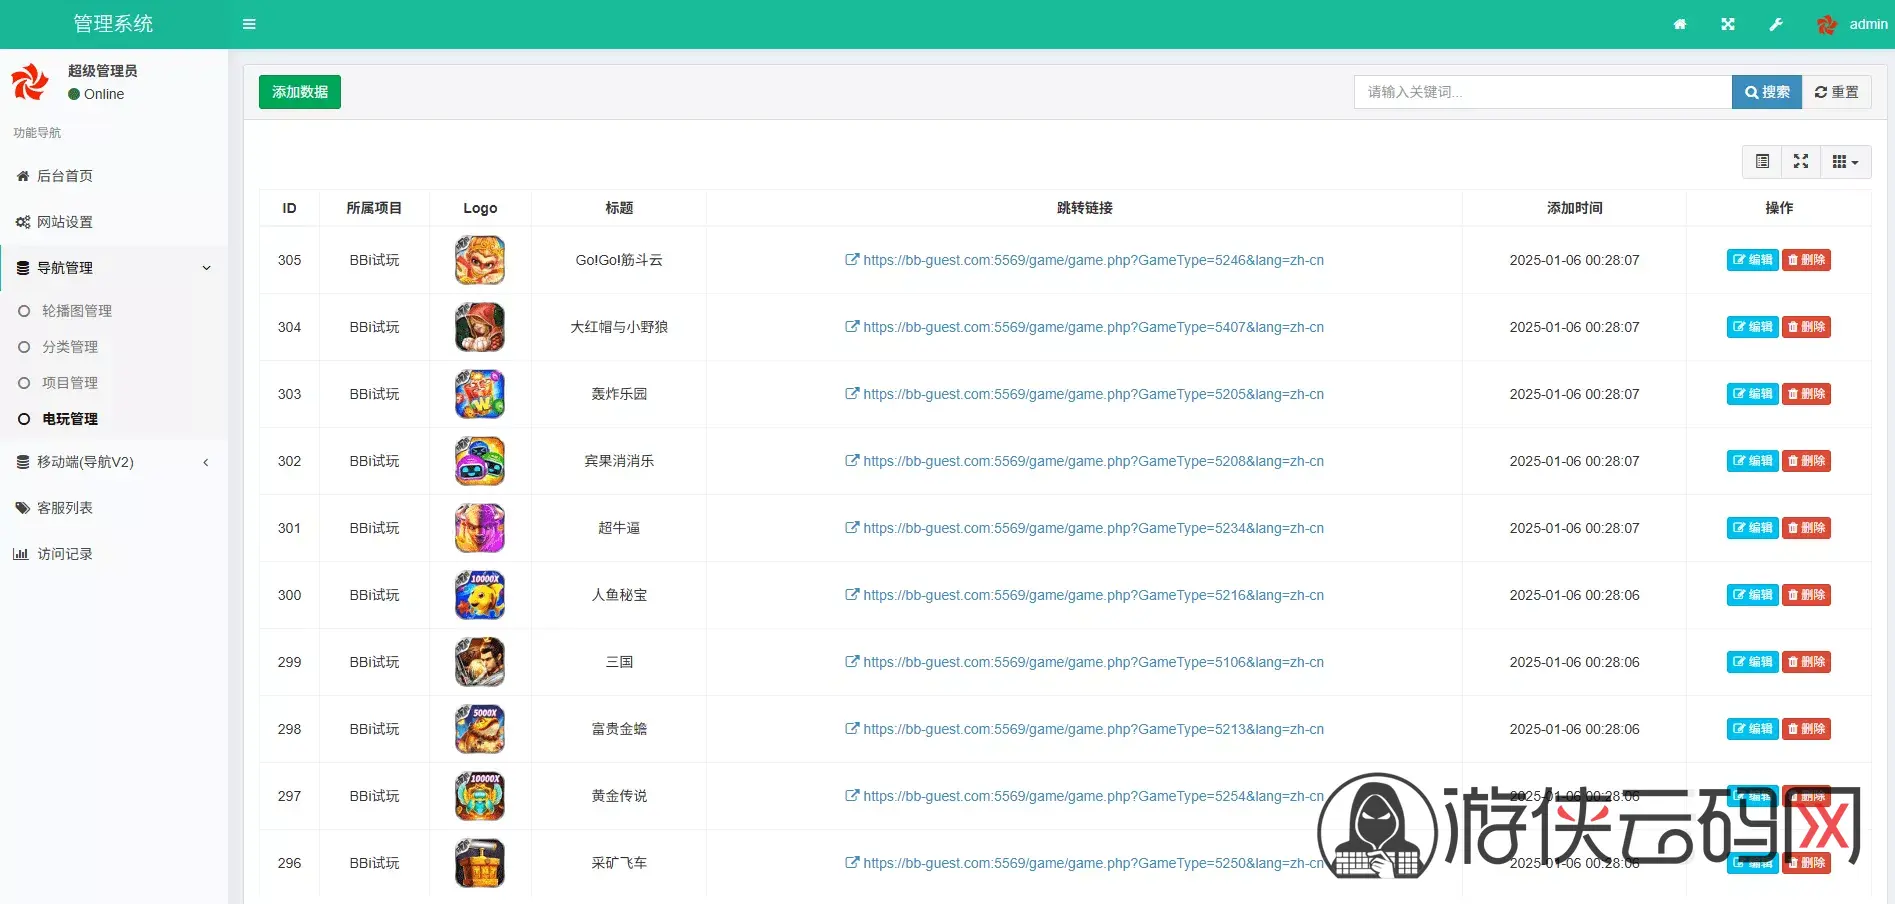Click the home icon in top bar
The image size is (1895, 904).
point(1680,24)
